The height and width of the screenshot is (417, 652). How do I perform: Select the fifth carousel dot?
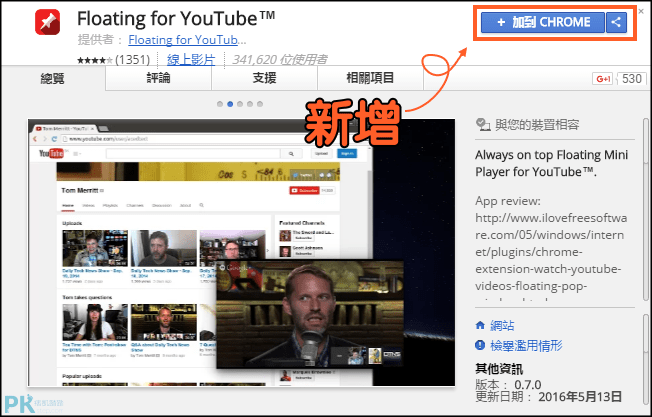[260, 104]
